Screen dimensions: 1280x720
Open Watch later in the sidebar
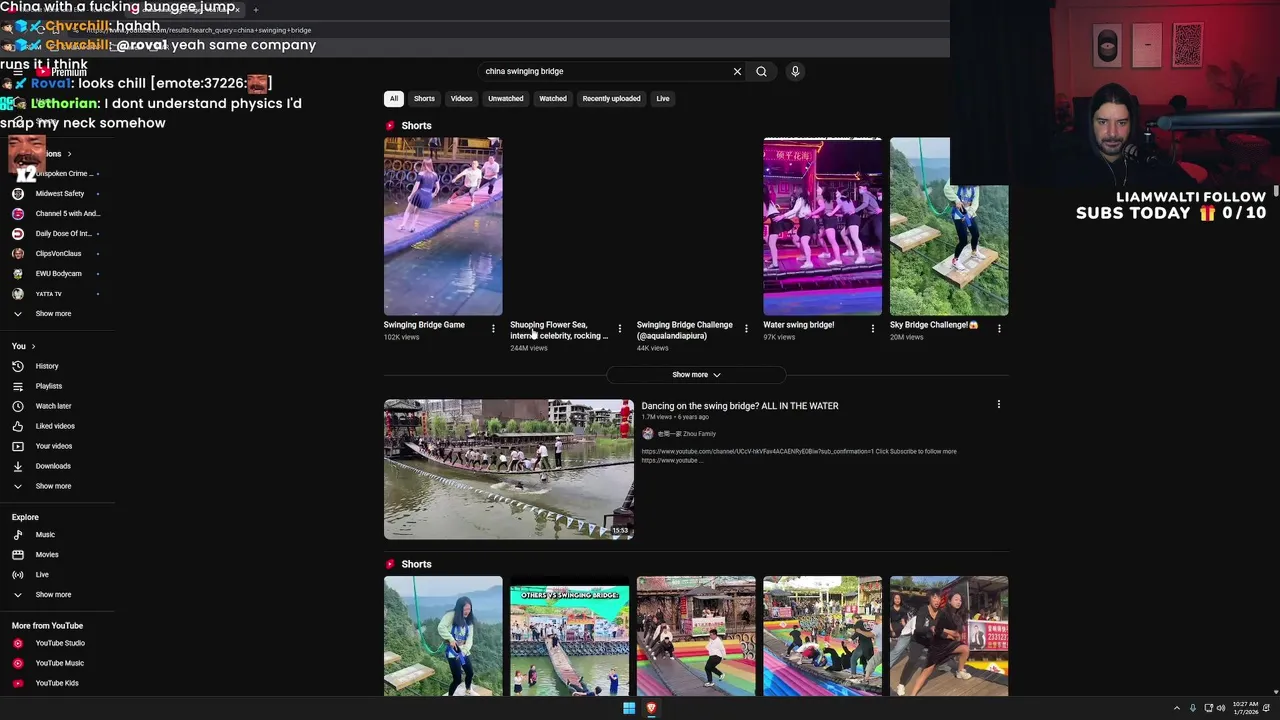(x=53, y=406)
